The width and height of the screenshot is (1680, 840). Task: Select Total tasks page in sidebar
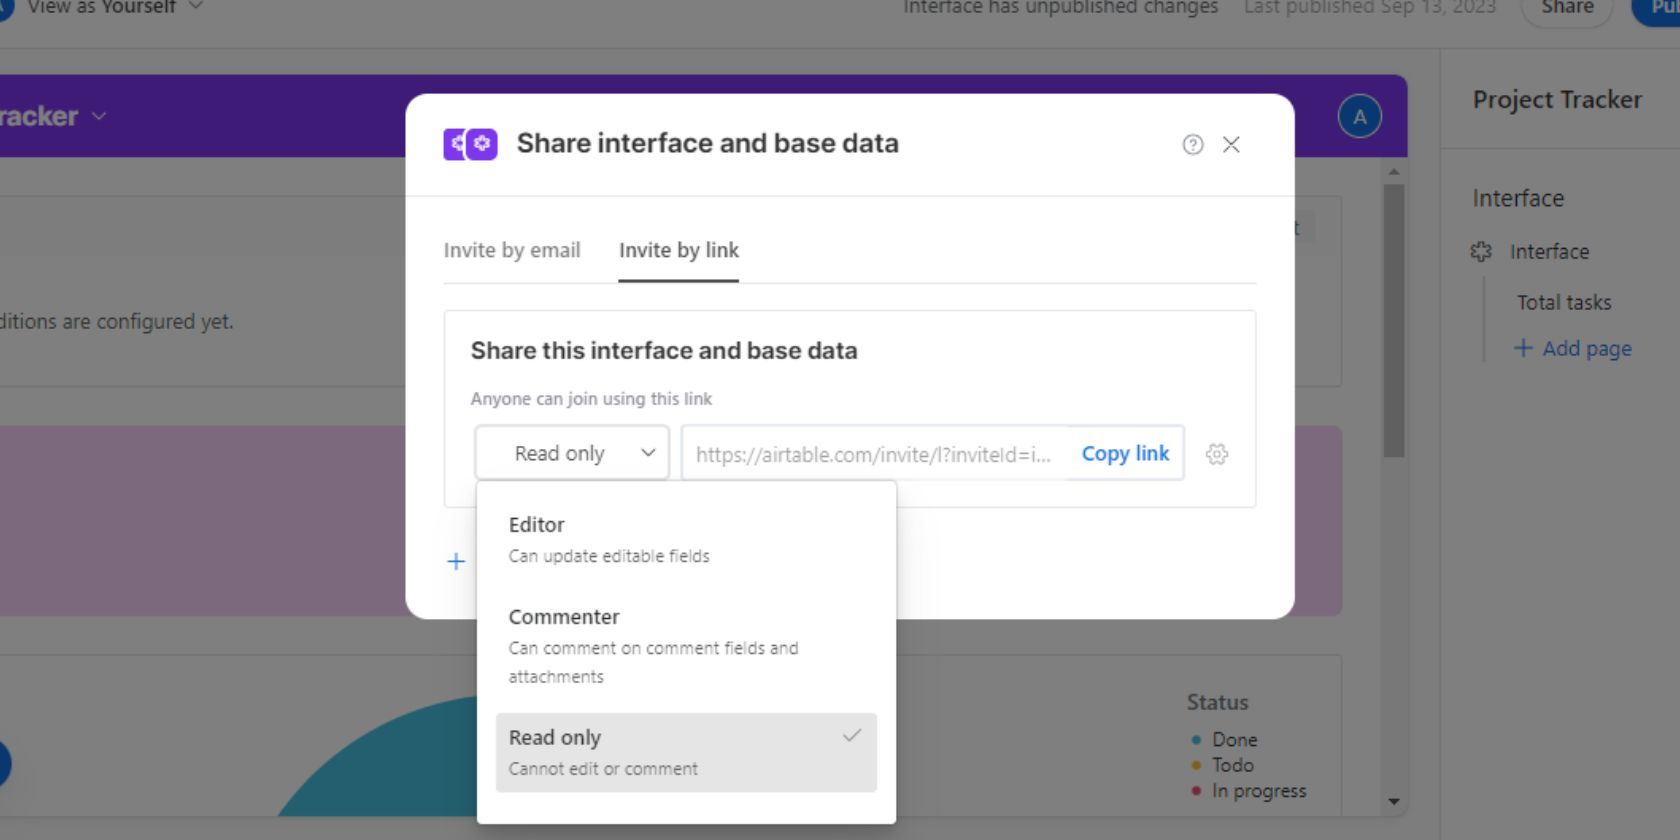(x=1563, y=302)
